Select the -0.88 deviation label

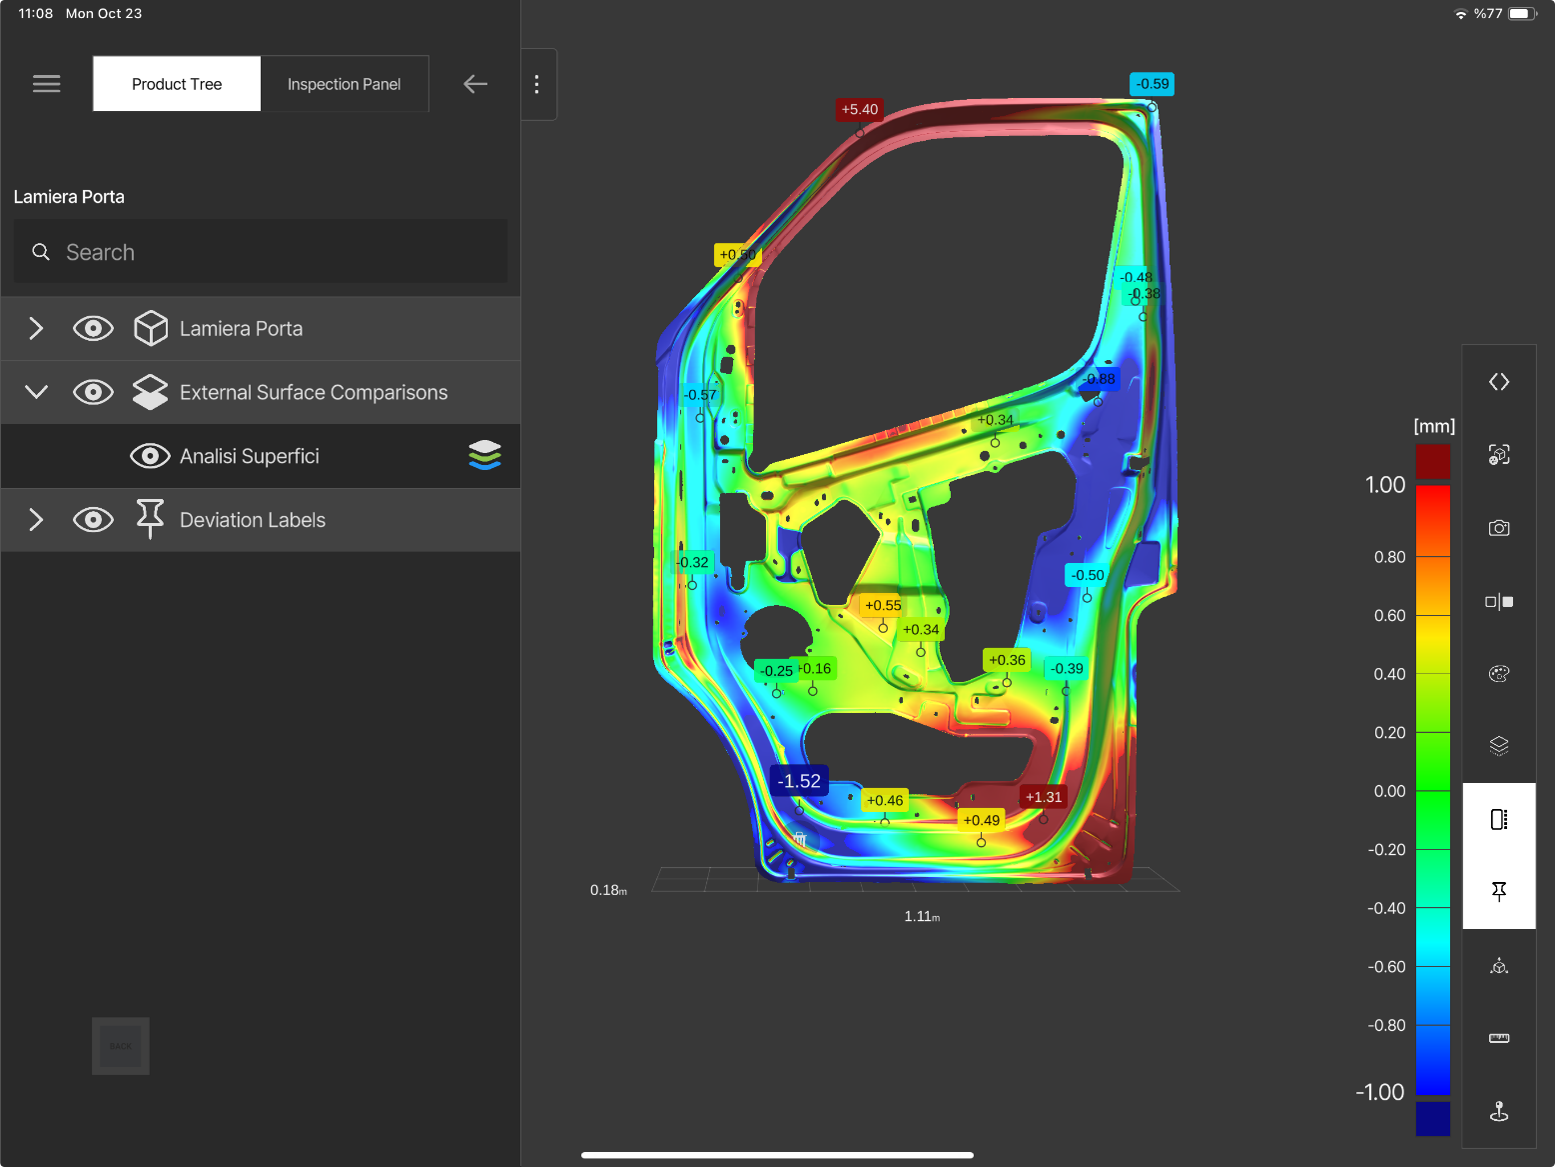[1099, 379]
